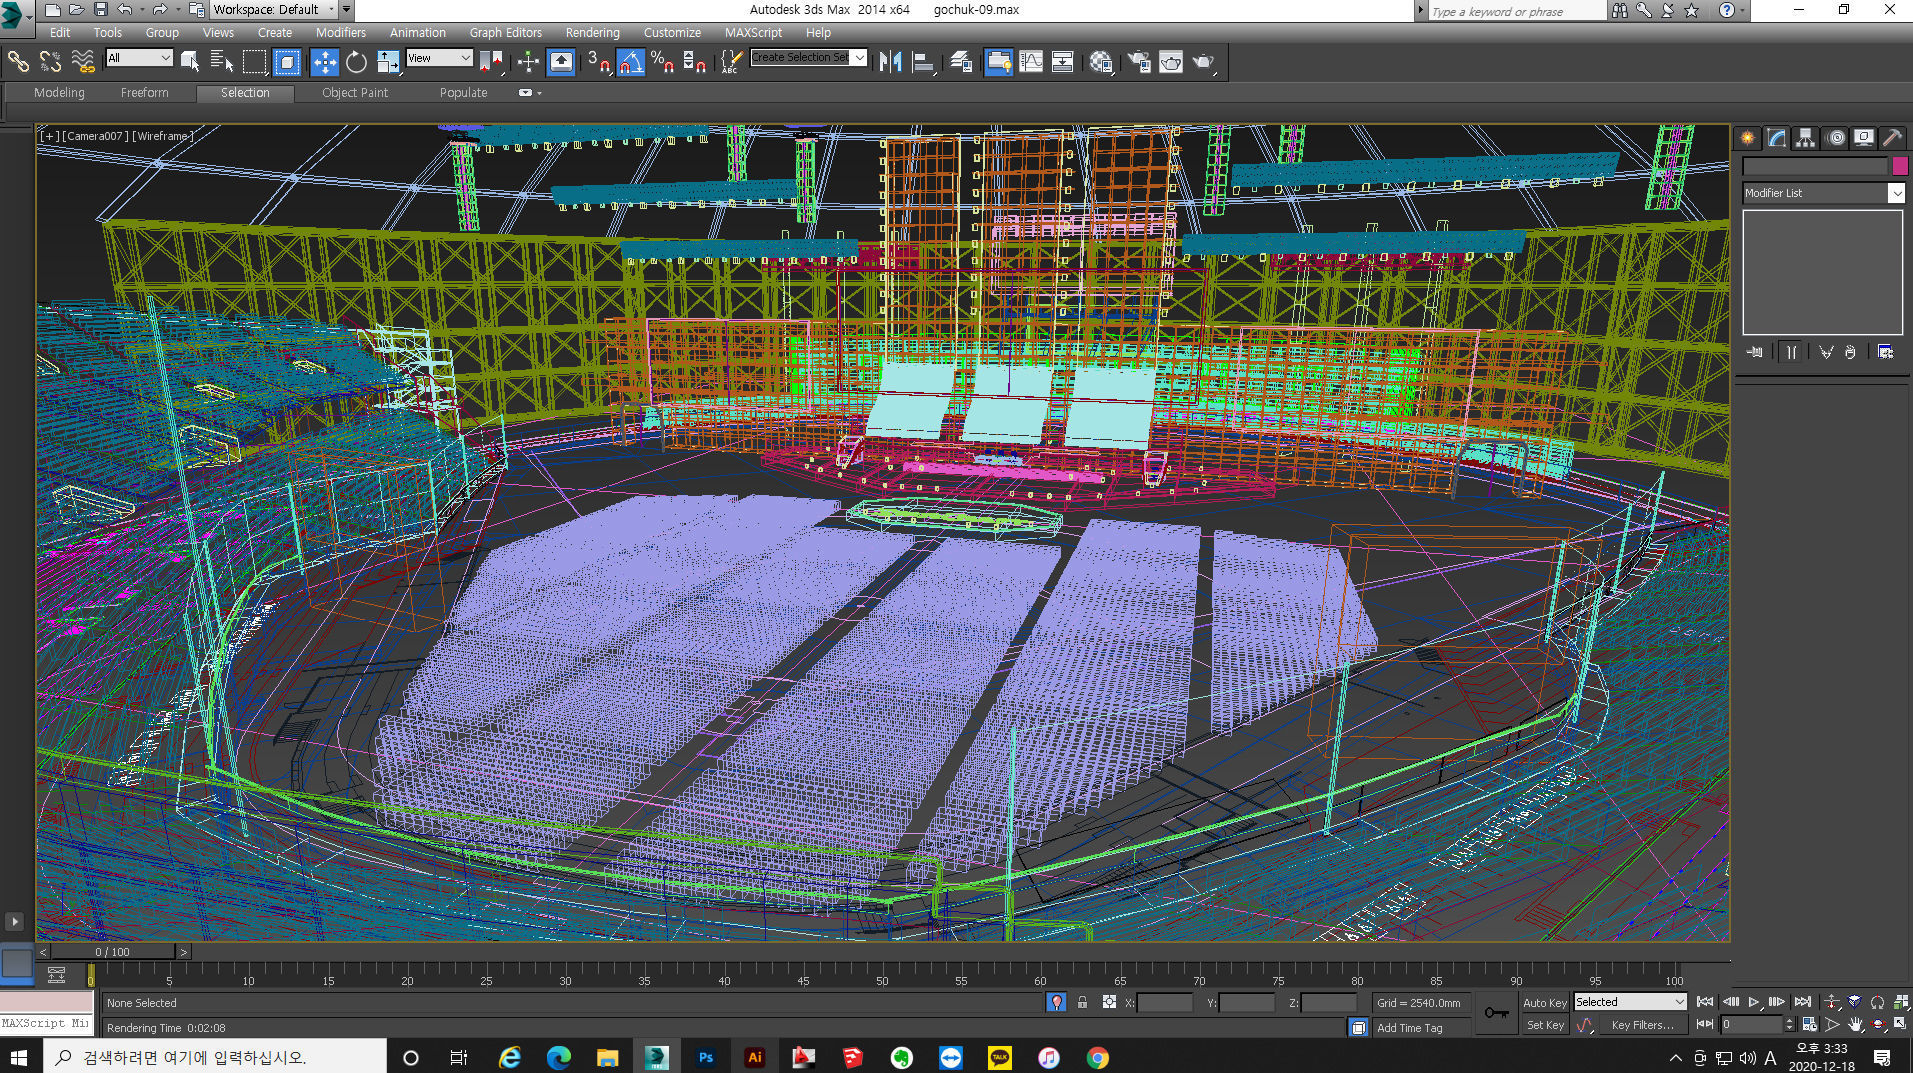1913x1073 pixels.
Task: Toggle 3D Snaps button
Action: point(598,62)
